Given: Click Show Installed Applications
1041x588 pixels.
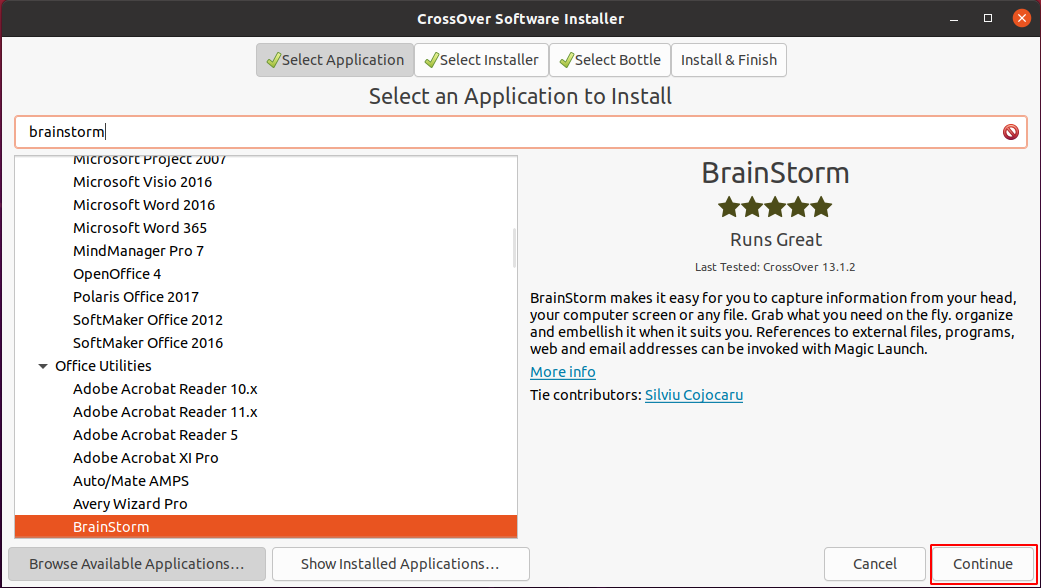Looking at the screenshot, I should pos(400,563).
